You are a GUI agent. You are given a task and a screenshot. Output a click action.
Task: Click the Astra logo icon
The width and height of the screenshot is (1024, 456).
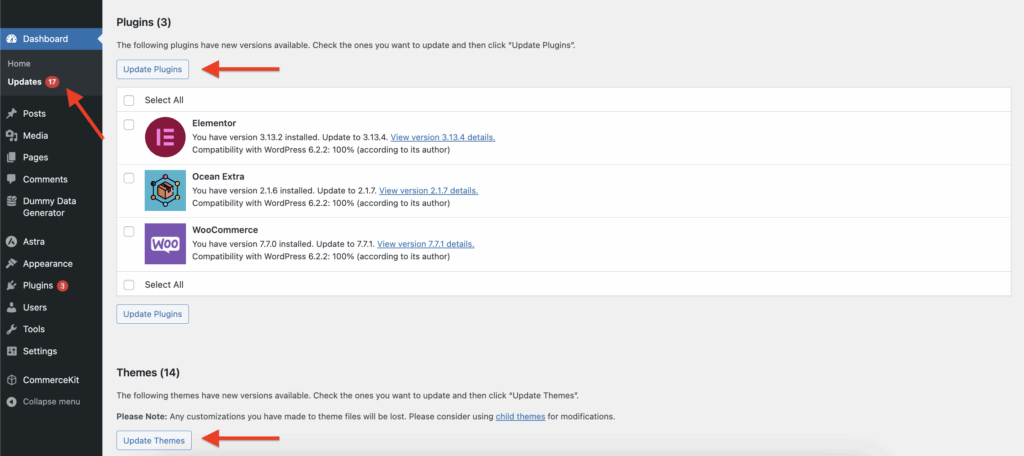click(11, 242)
